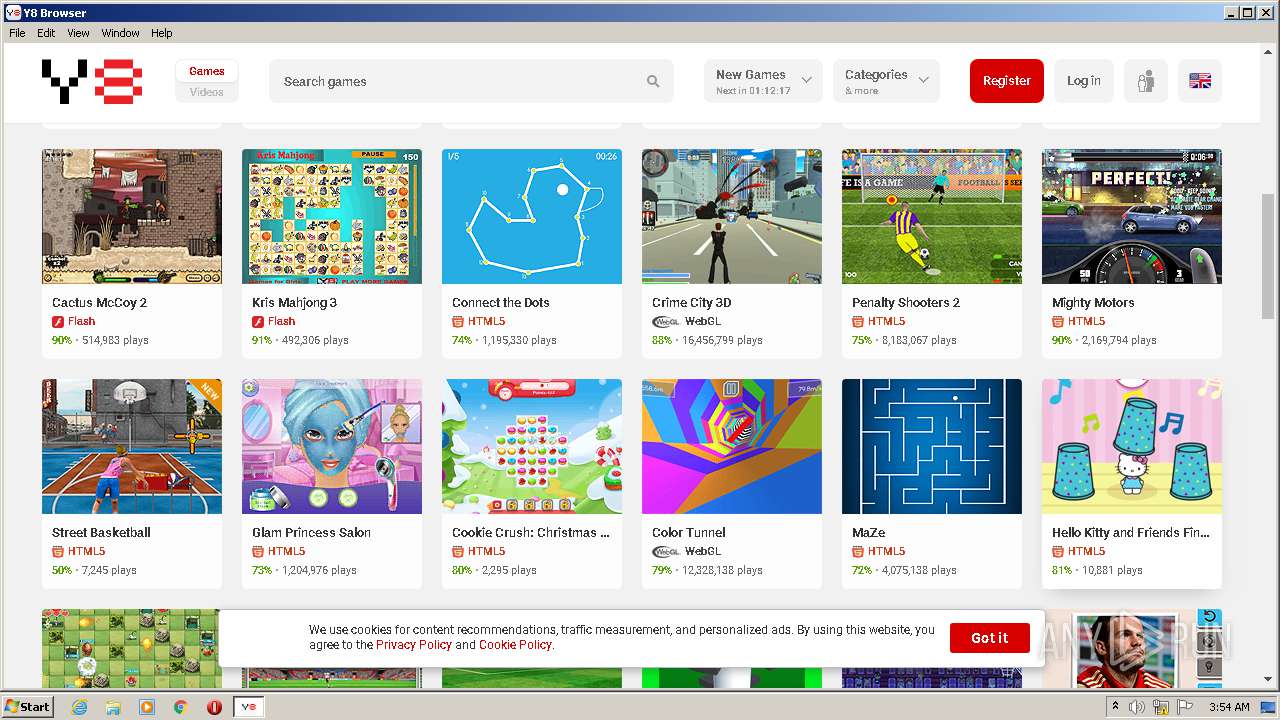Expand the New Games dropdown
The image size is (1280, 720).
[x=762, y=81]
